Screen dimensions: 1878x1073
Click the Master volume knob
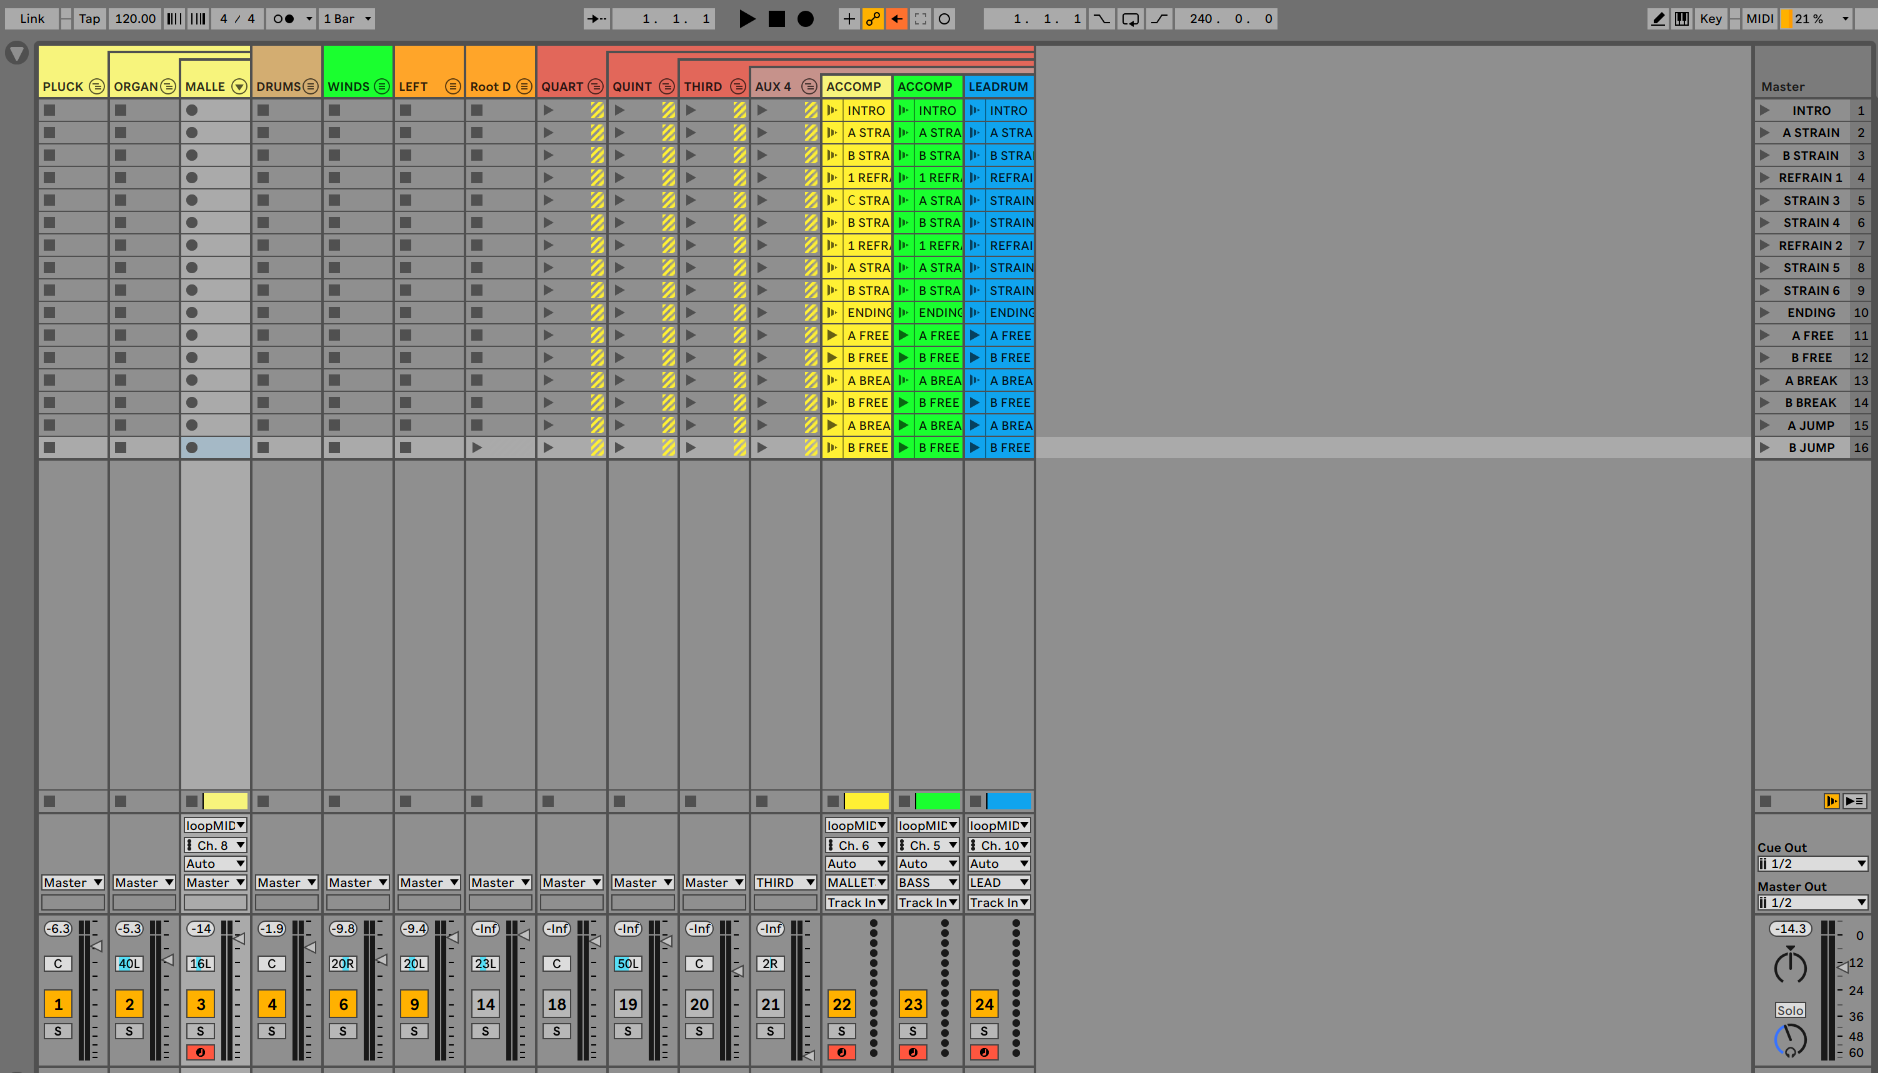[1790, 967]
